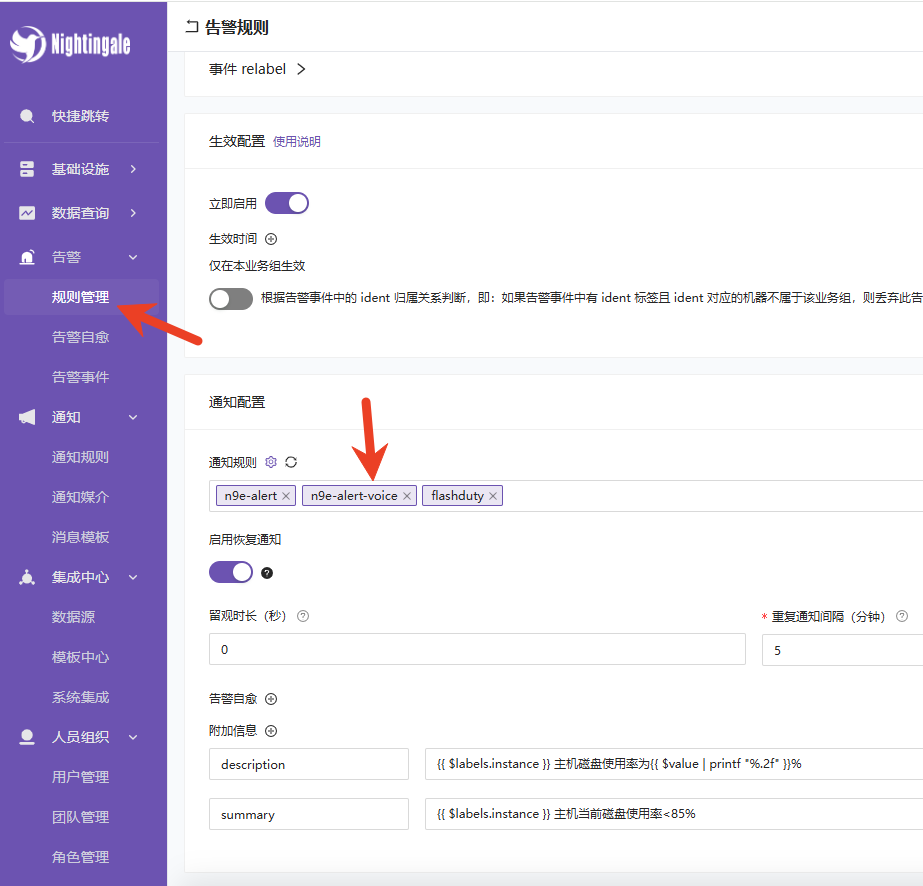The image size is (923, 886).
Task: Enable the 仅在本业务组生效 switch
Action: click(231, 298)
